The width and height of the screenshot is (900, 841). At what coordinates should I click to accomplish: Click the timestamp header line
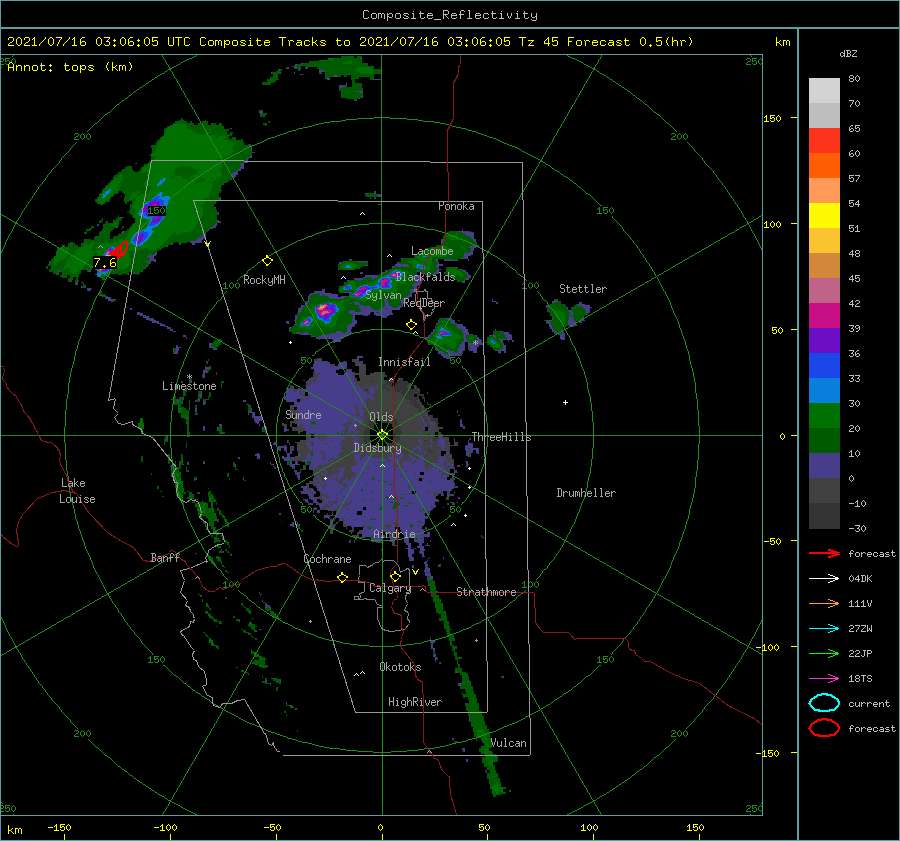pyautogui.click(x=350, y=42)
